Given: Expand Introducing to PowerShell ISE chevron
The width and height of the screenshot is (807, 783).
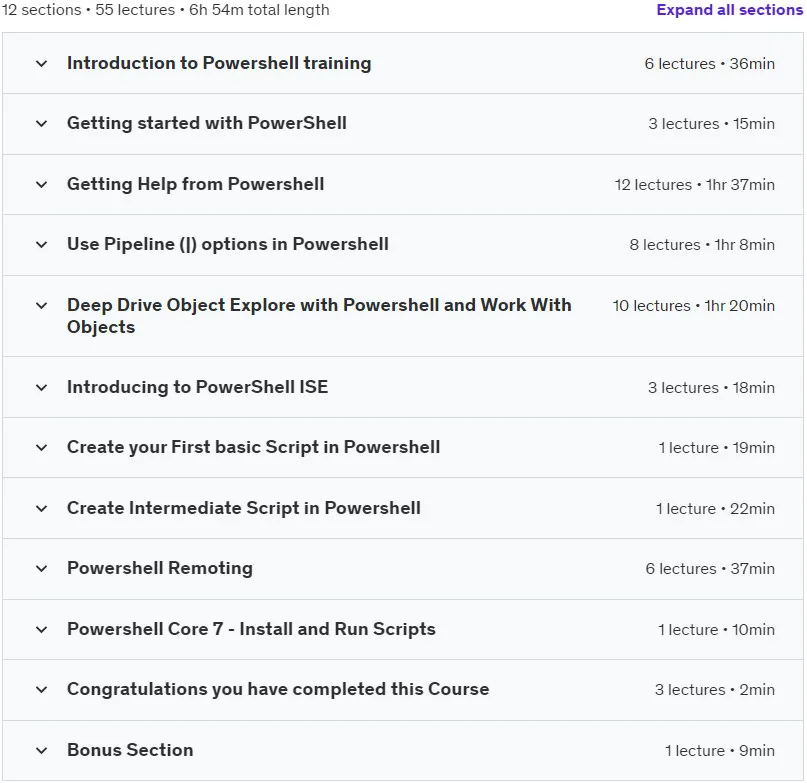Looking at the screenshot, I should tap(42, 388).
